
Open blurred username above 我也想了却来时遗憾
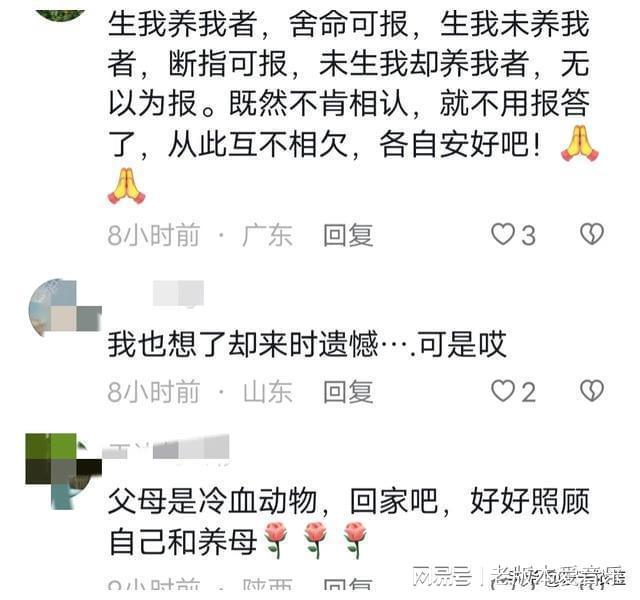click(178, 293)
